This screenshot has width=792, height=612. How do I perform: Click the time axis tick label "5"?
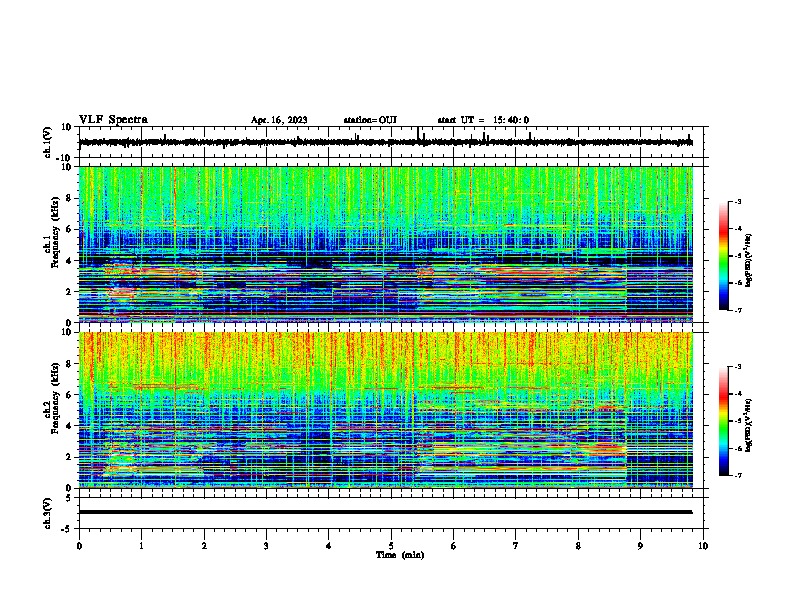(x=391, y=546)
